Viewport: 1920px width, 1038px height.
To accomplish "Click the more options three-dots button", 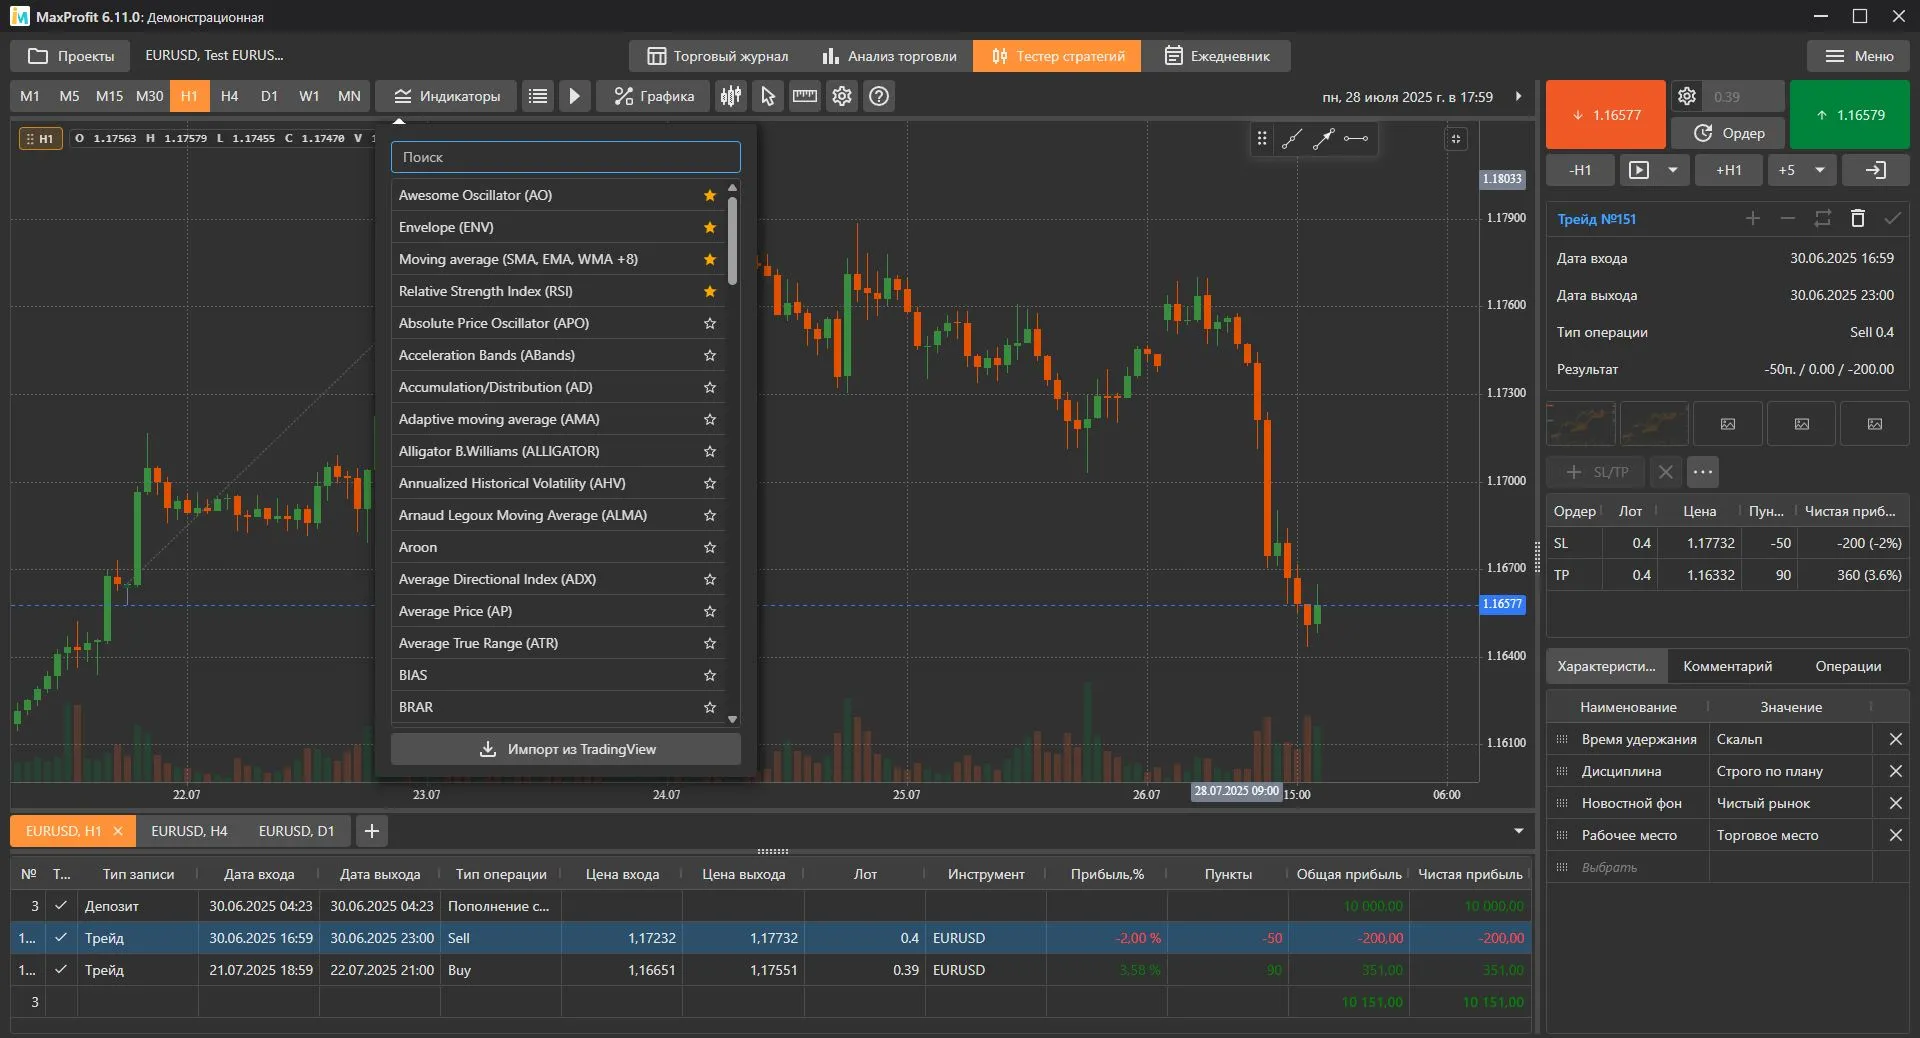I will [1703, 472].
